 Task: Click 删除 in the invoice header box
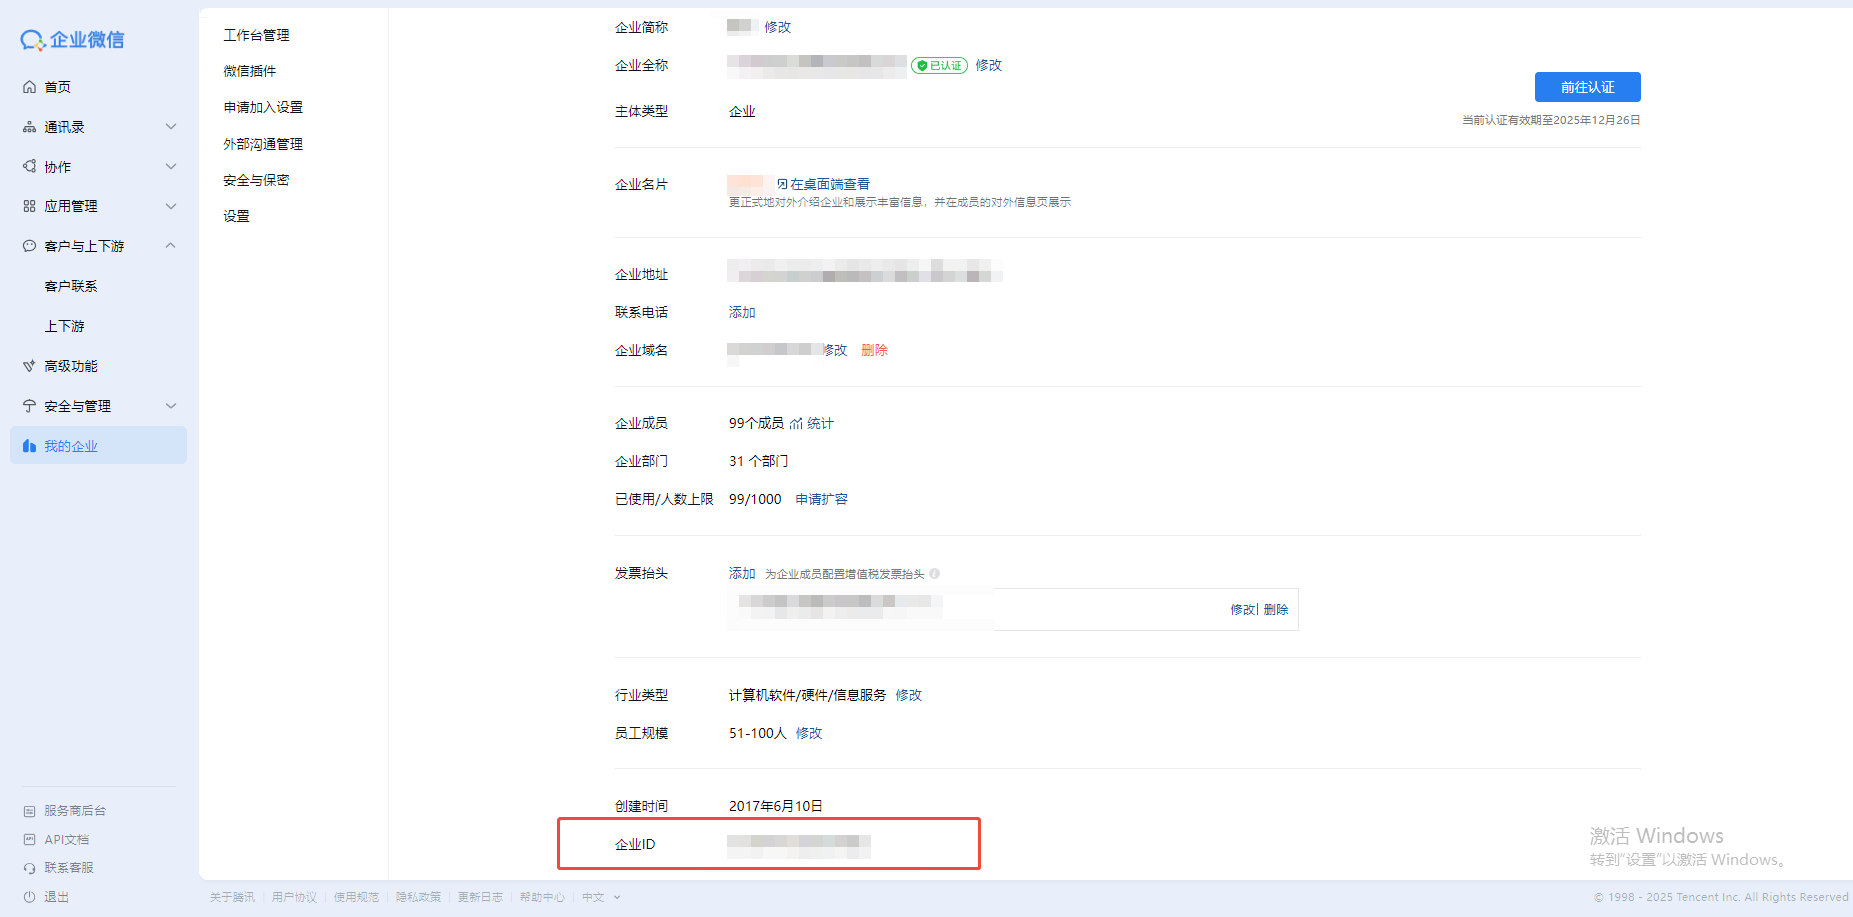(1276, 609)
